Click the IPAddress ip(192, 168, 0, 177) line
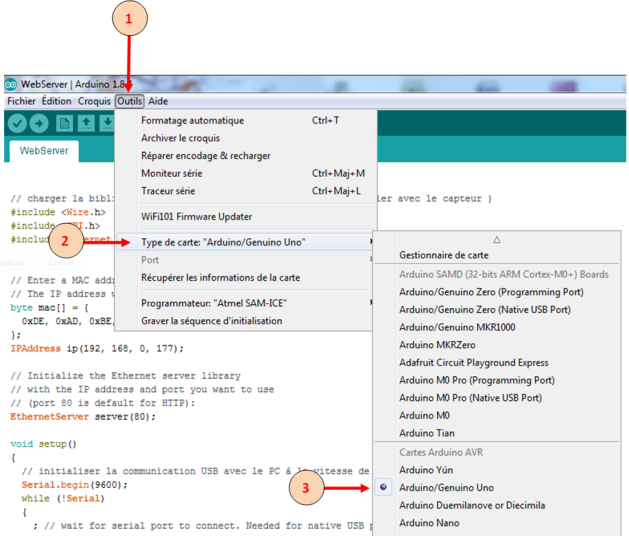Screen dimensions: 629x540 pos(97,349)
